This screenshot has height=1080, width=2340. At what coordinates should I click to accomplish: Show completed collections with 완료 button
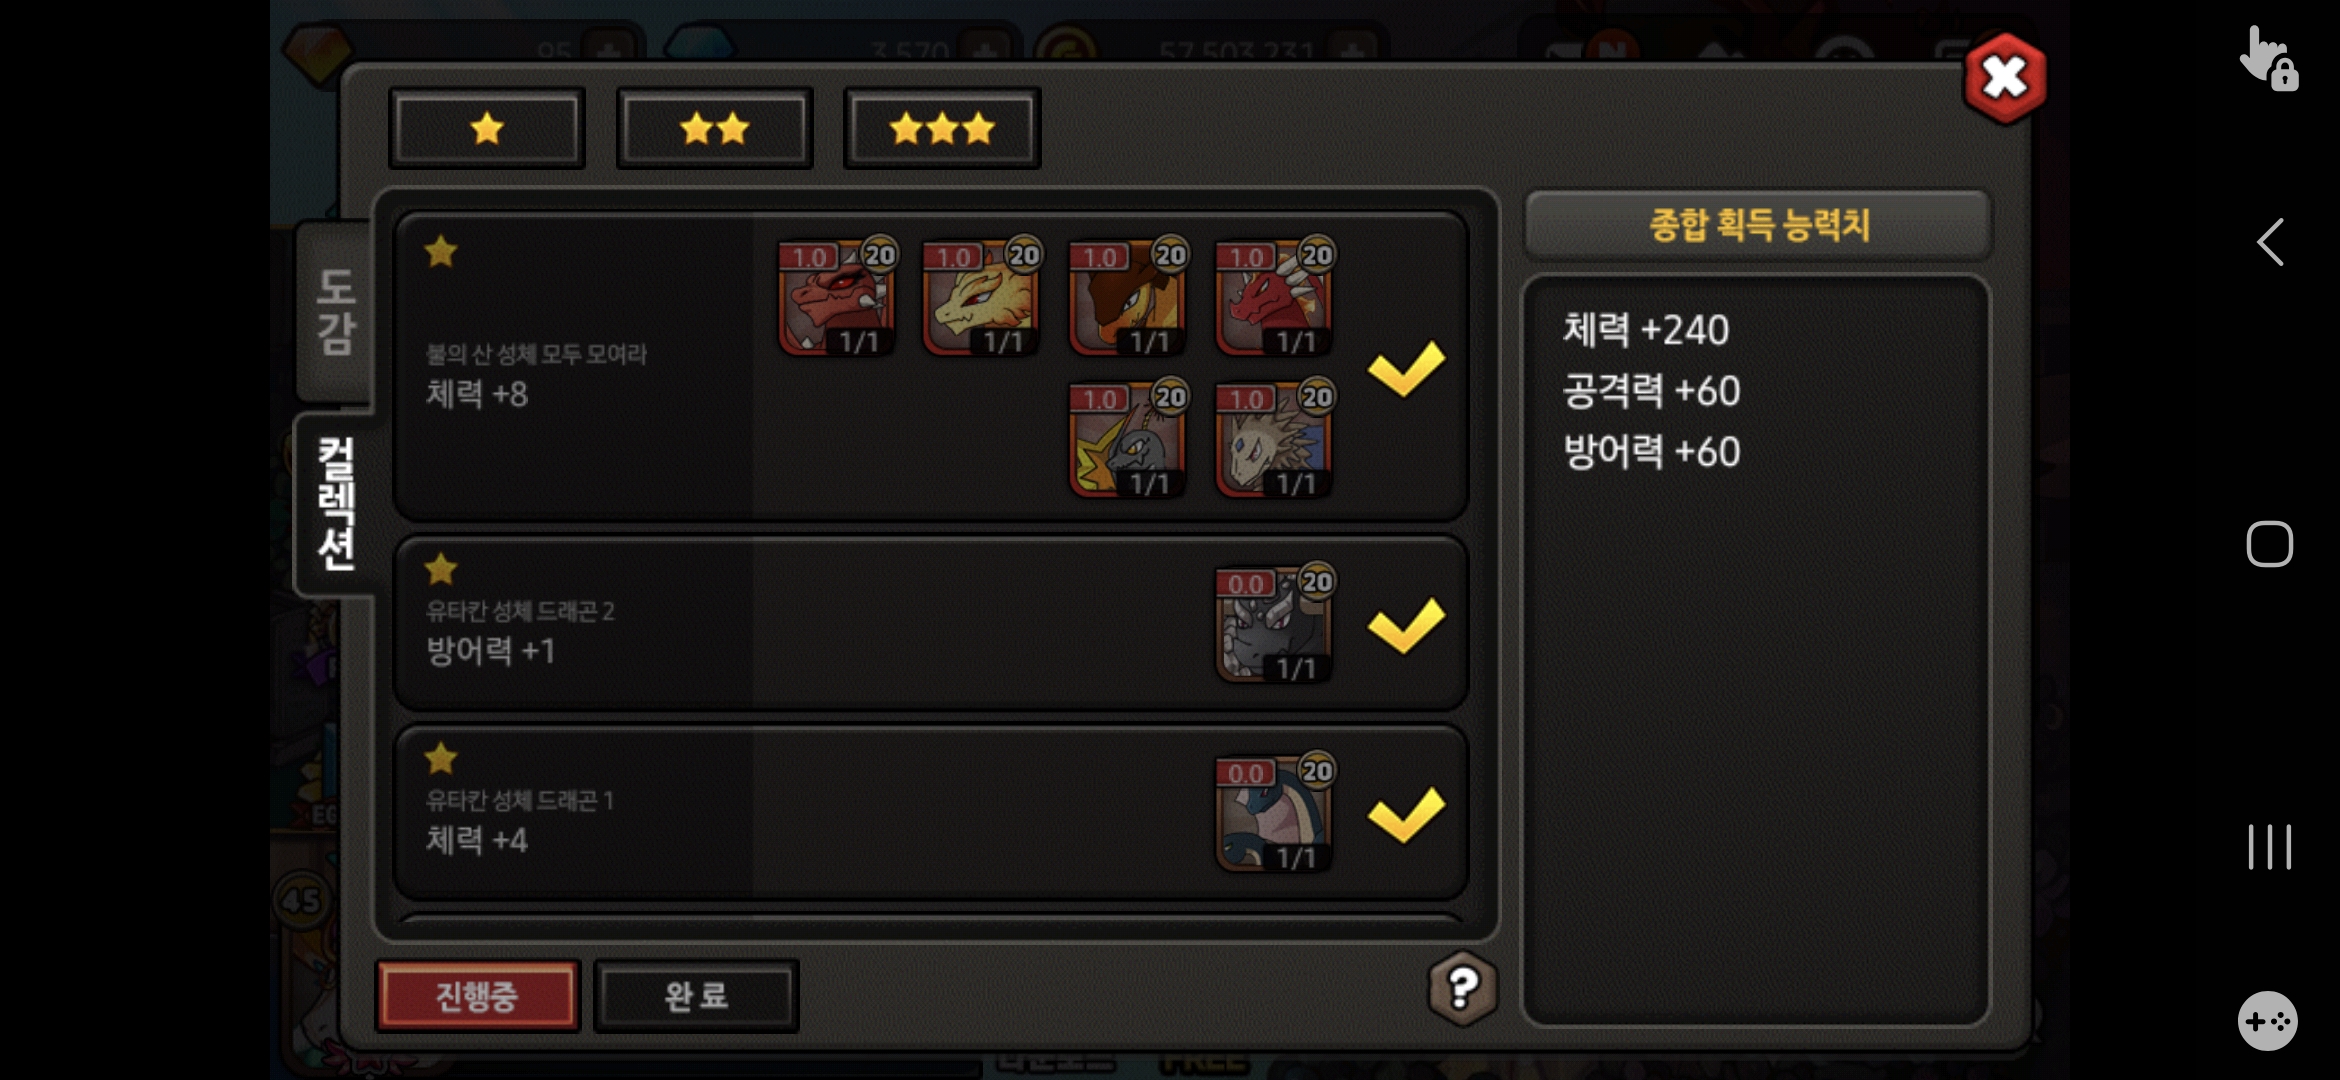pos(696,996)
